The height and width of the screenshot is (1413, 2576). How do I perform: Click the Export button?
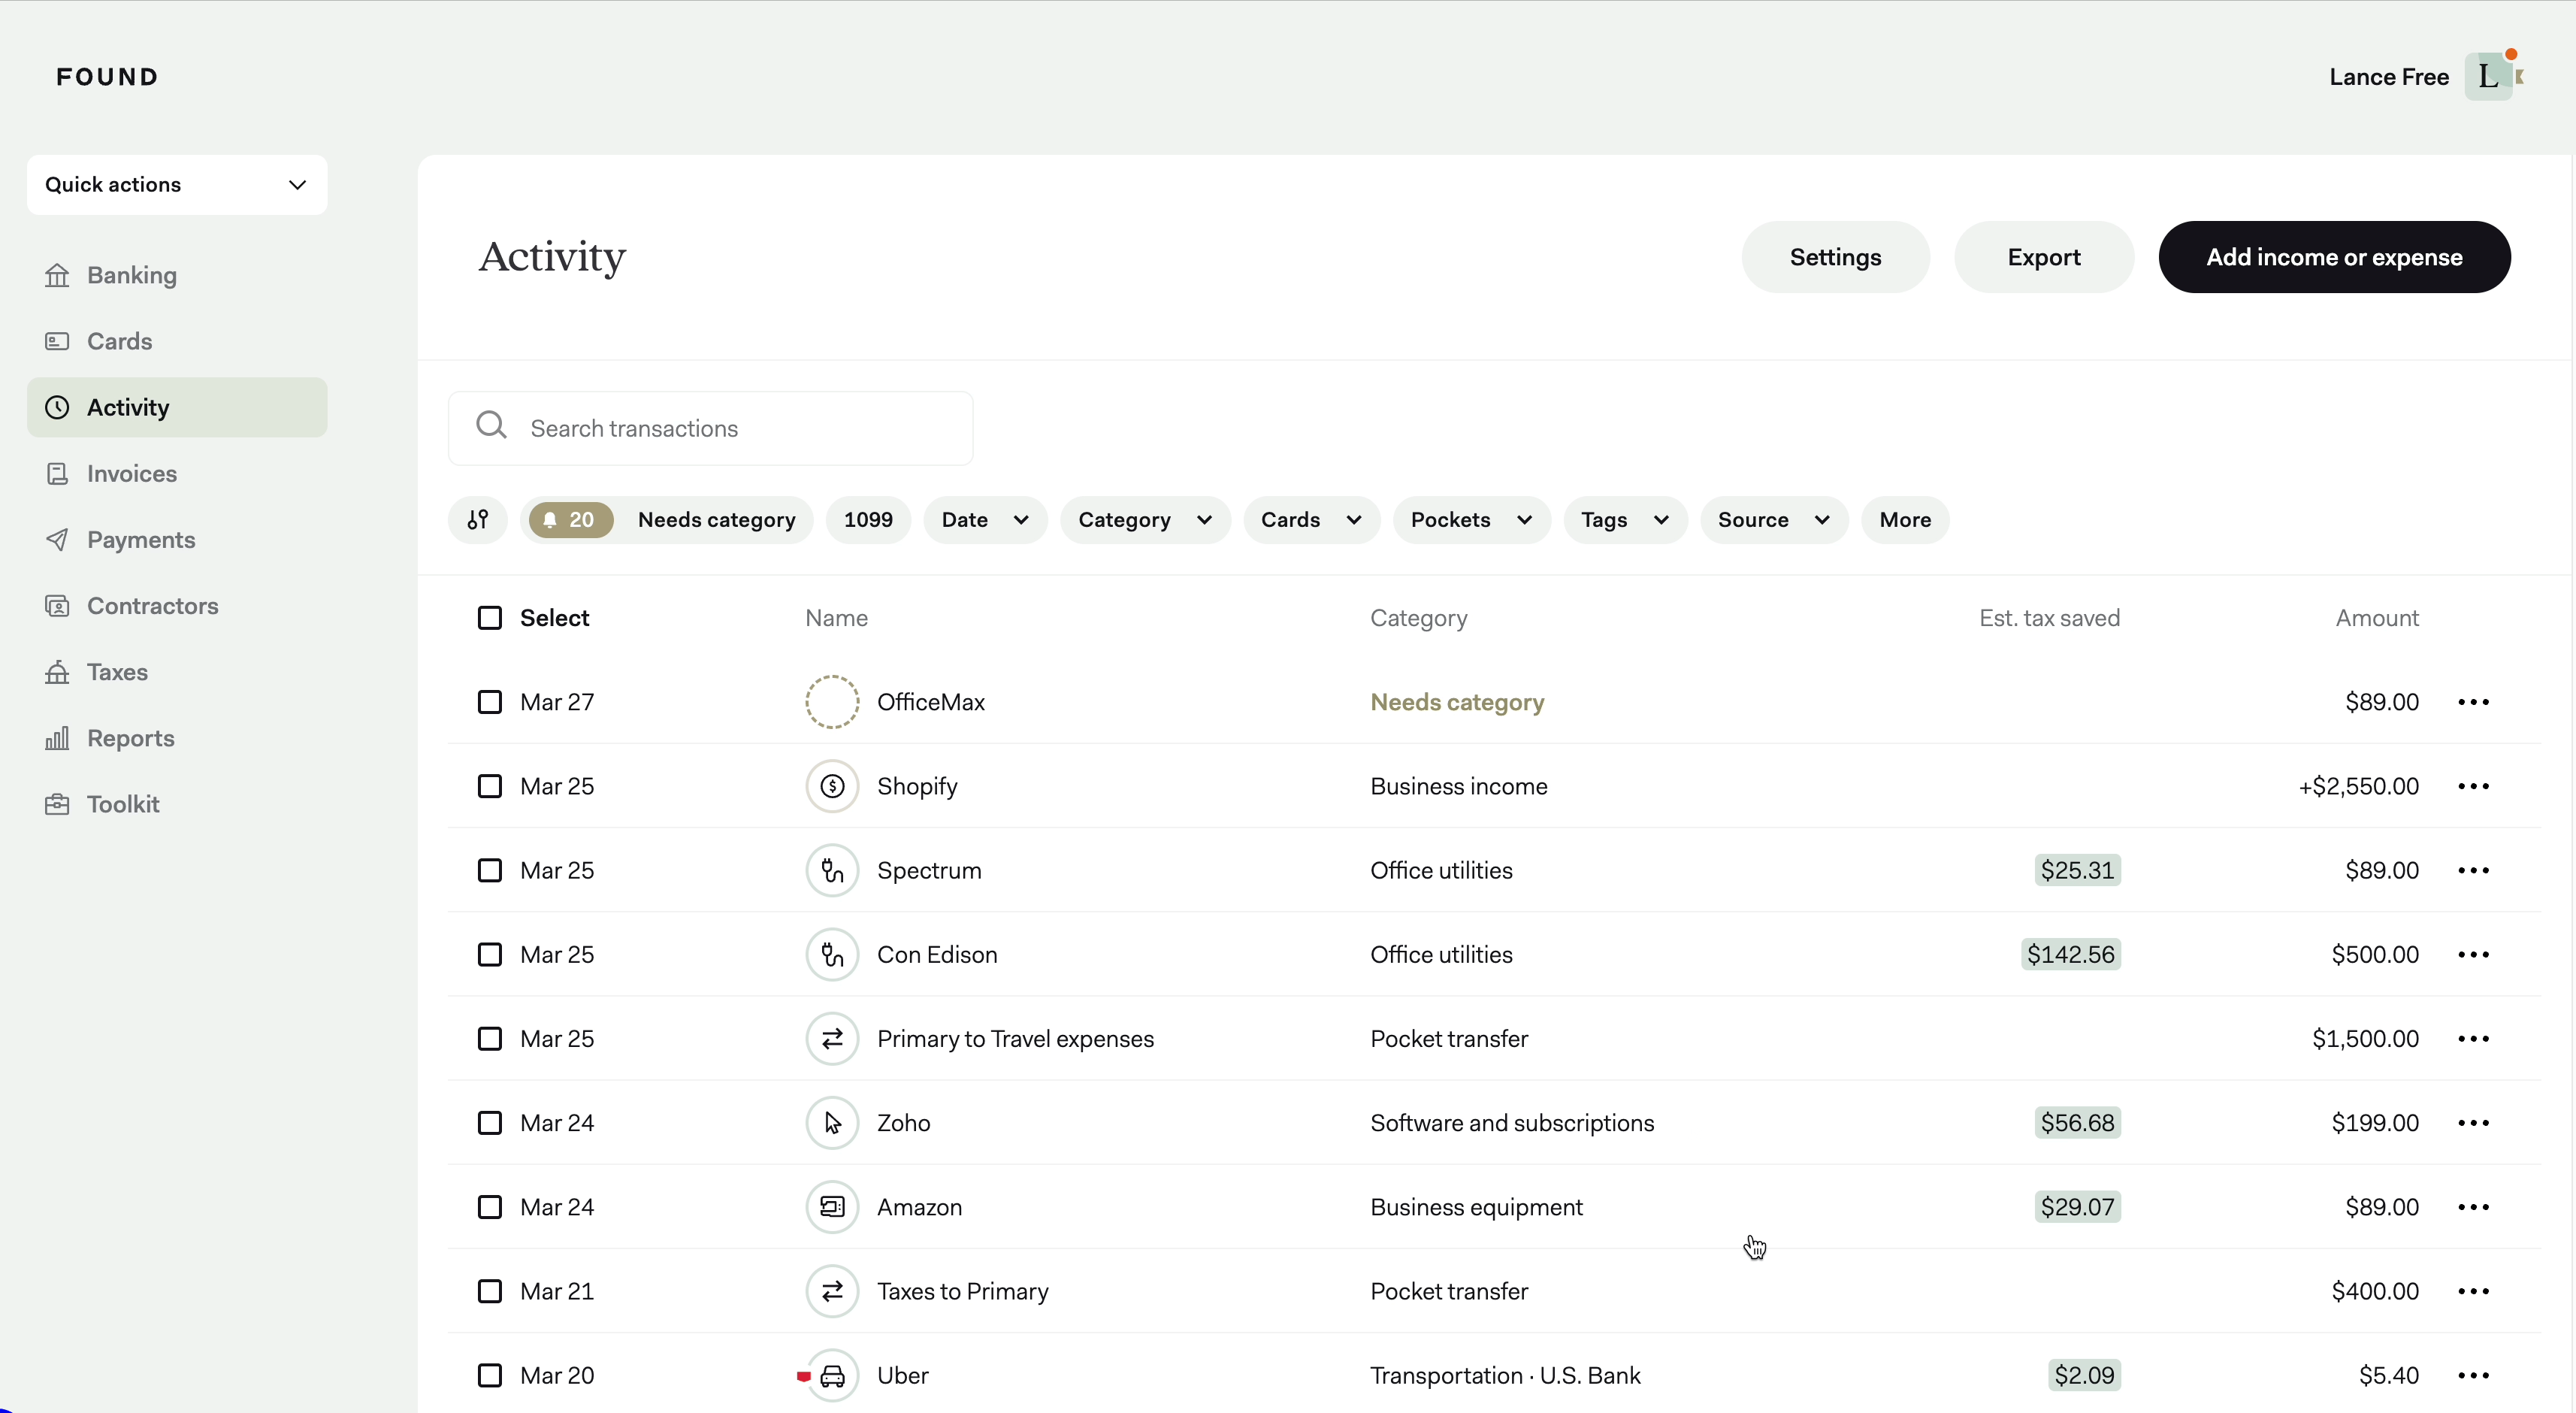point(2043,257)
